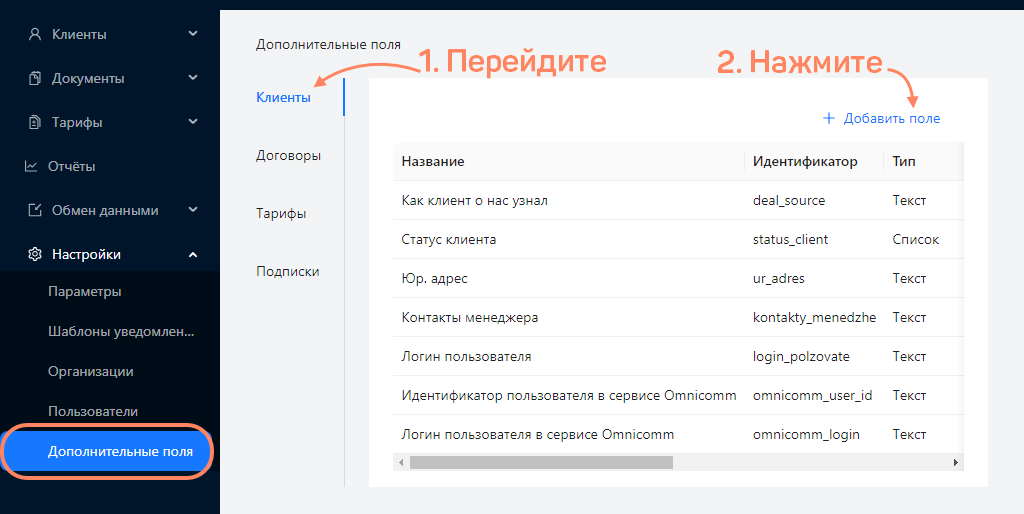Click the Дополнительные поля page heading
The image size is (1024, 514).
coord(328,44)
